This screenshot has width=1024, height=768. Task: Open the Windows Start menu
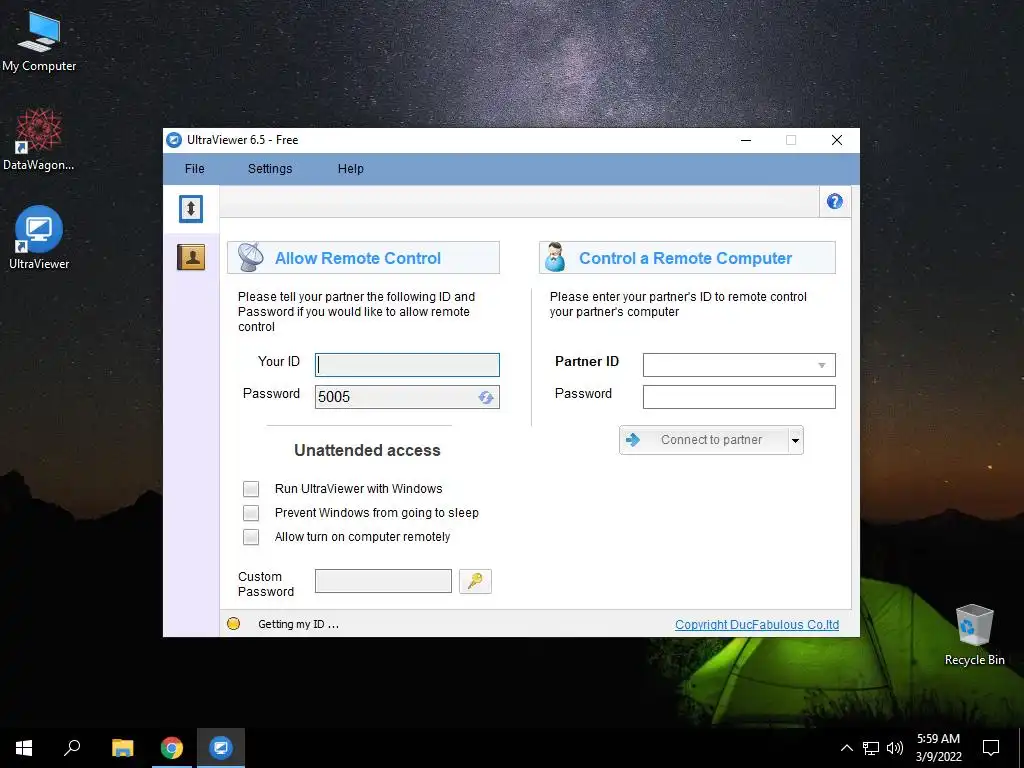coord(24,748)
